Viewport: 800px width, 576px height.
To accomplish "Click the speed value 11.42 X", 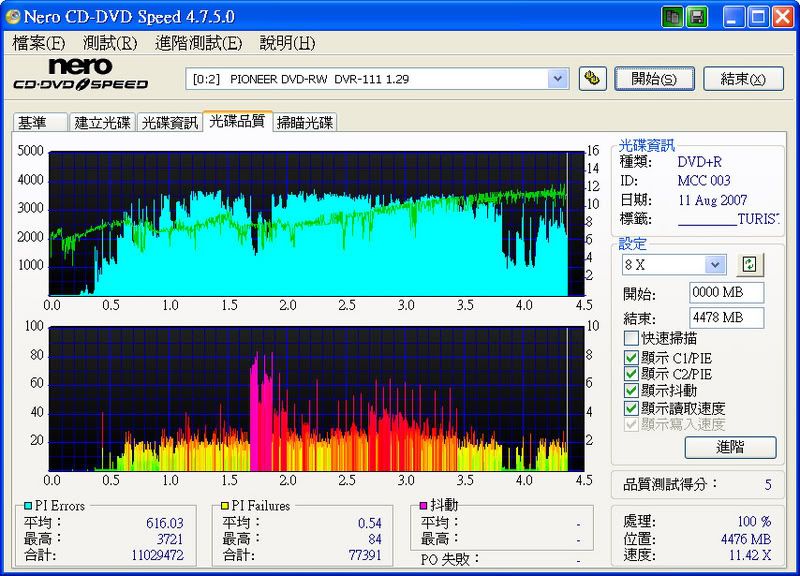I will (x=750, y=555).
